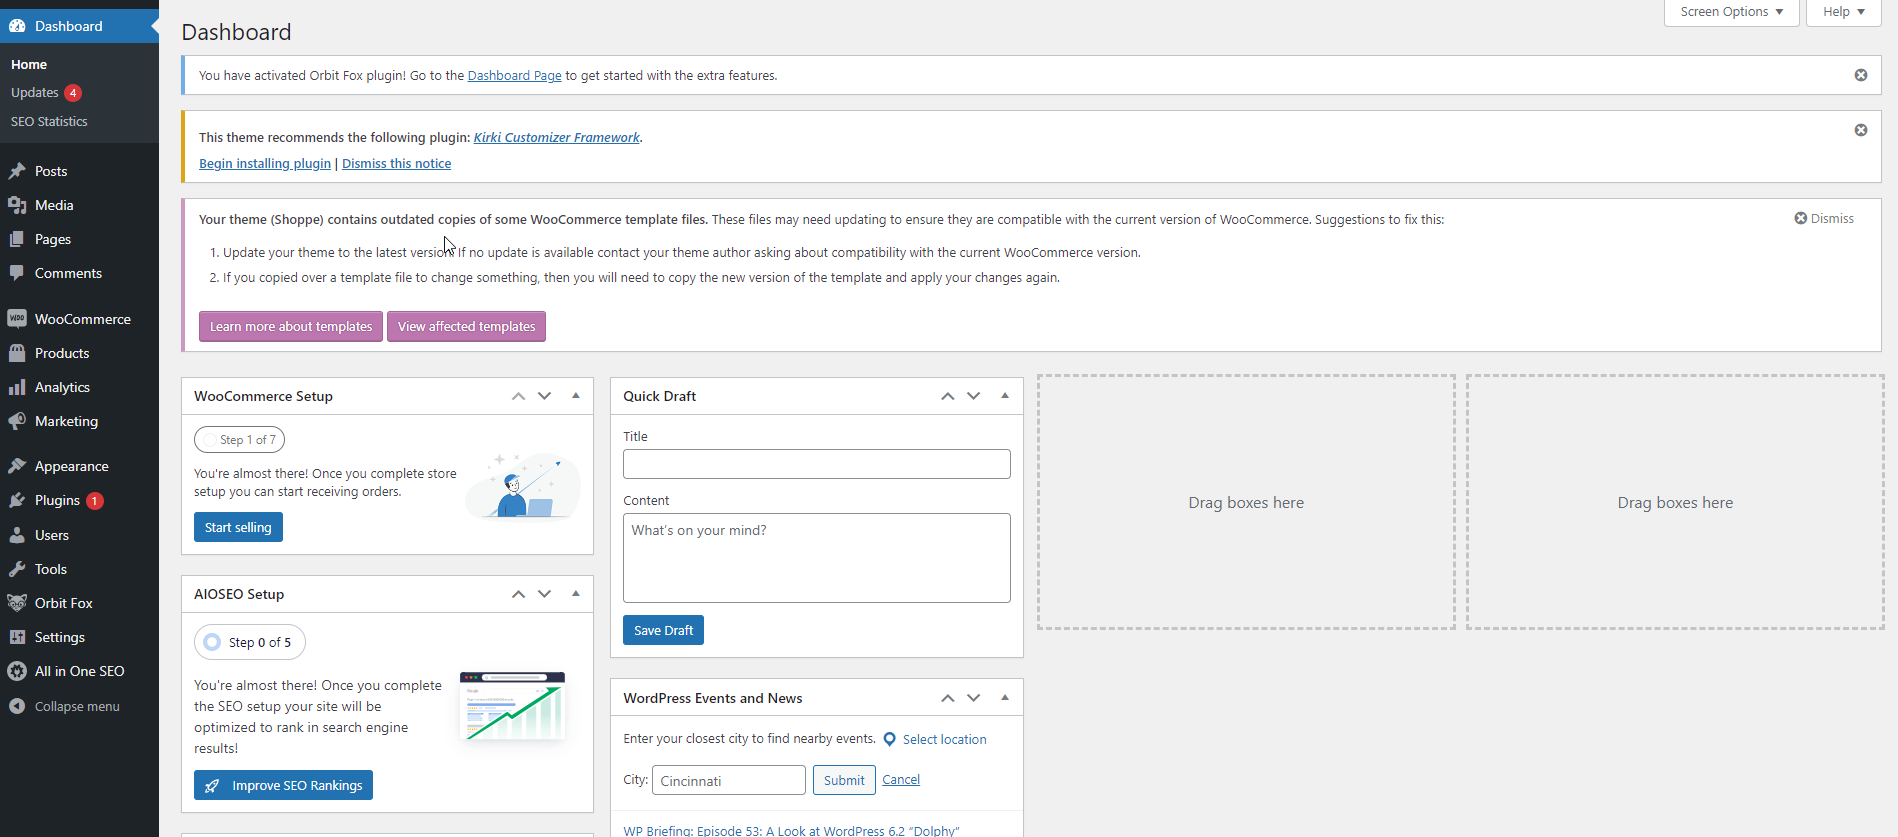Image resolution: width=1898 pixels, height=837 pixels.
Task: Collapse the Quick Draft panel
Action: (1005, 396)
